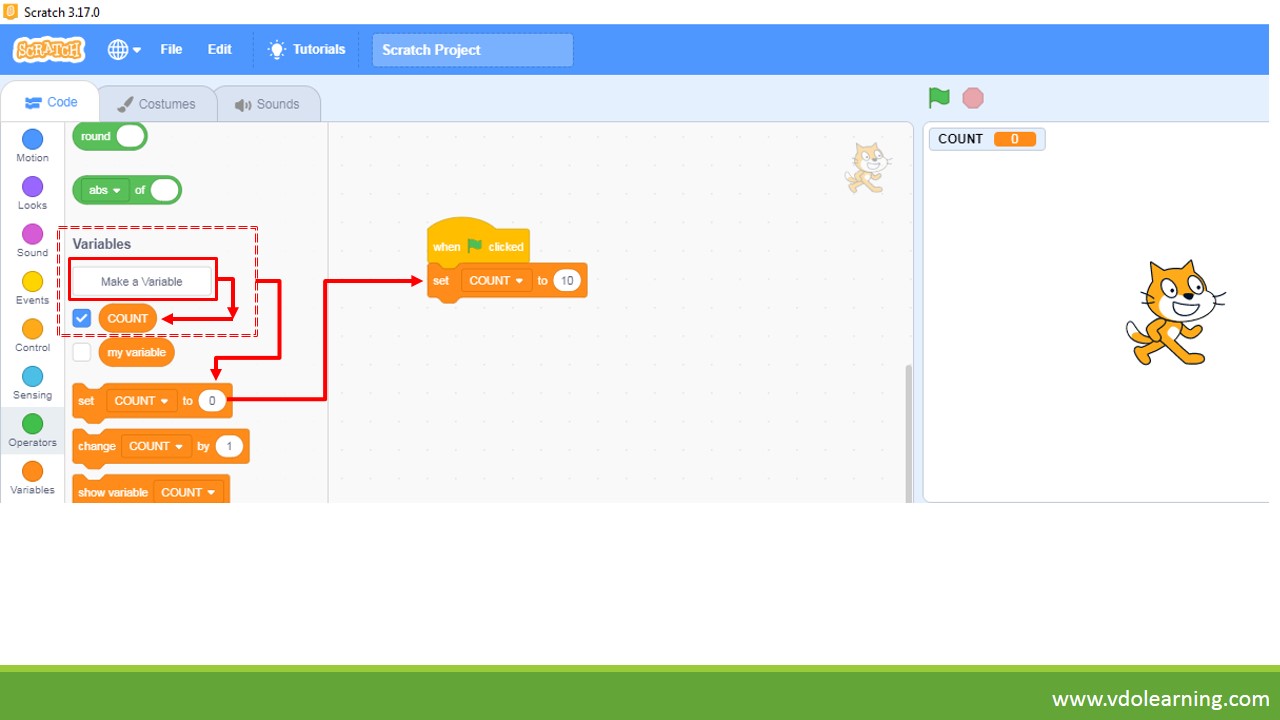Screen dimensions: 1280x720
Task: Open COUNT dropdown in workspace set block
Action: (x=496, y=281)
